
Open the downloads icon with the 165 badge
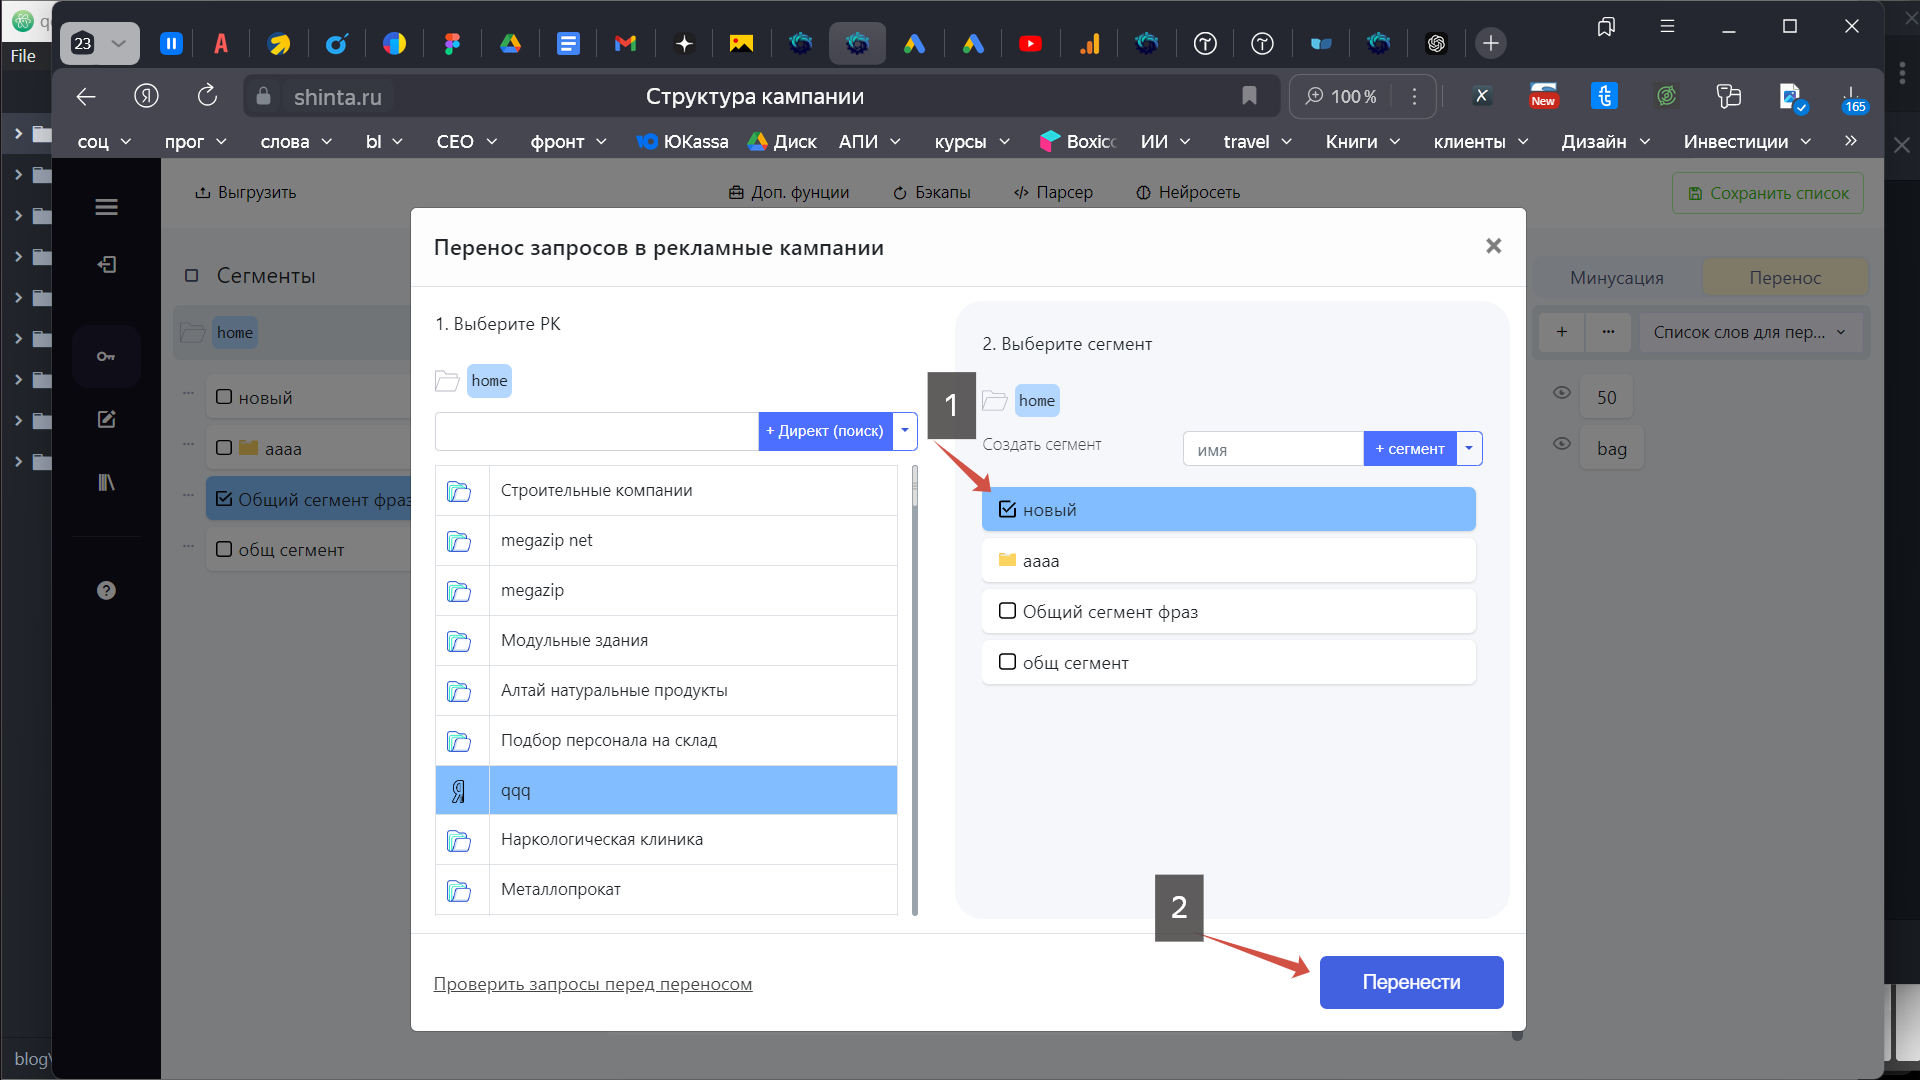pyautogui.click(x=1852, y=98)
